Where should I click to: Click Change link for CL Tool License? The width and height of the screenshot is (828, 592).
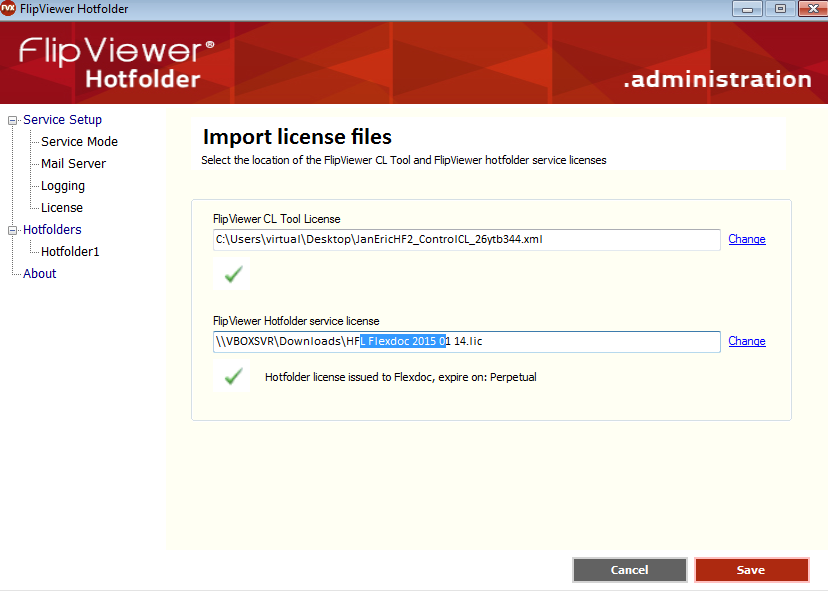(x=747, y=239)
